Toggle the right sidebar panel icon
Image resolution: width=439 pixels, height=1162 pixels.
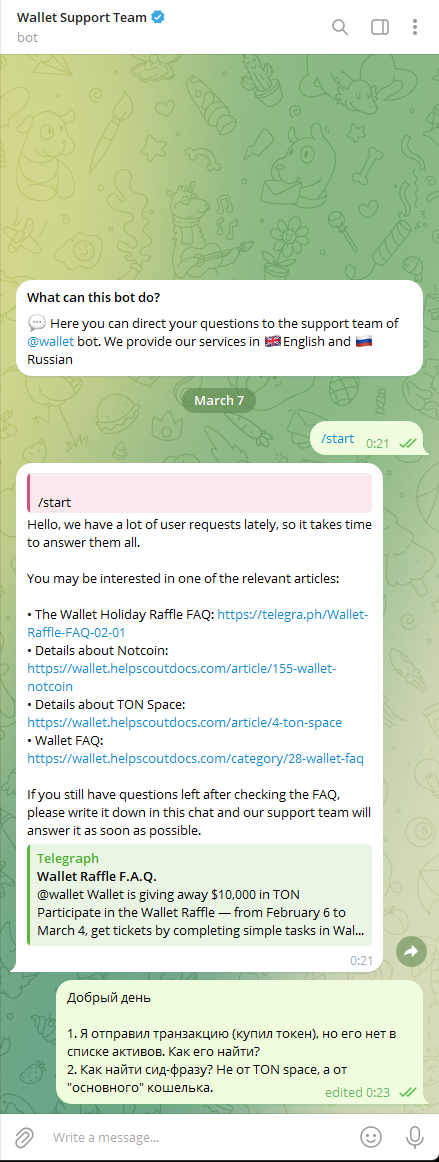(380, 27)
